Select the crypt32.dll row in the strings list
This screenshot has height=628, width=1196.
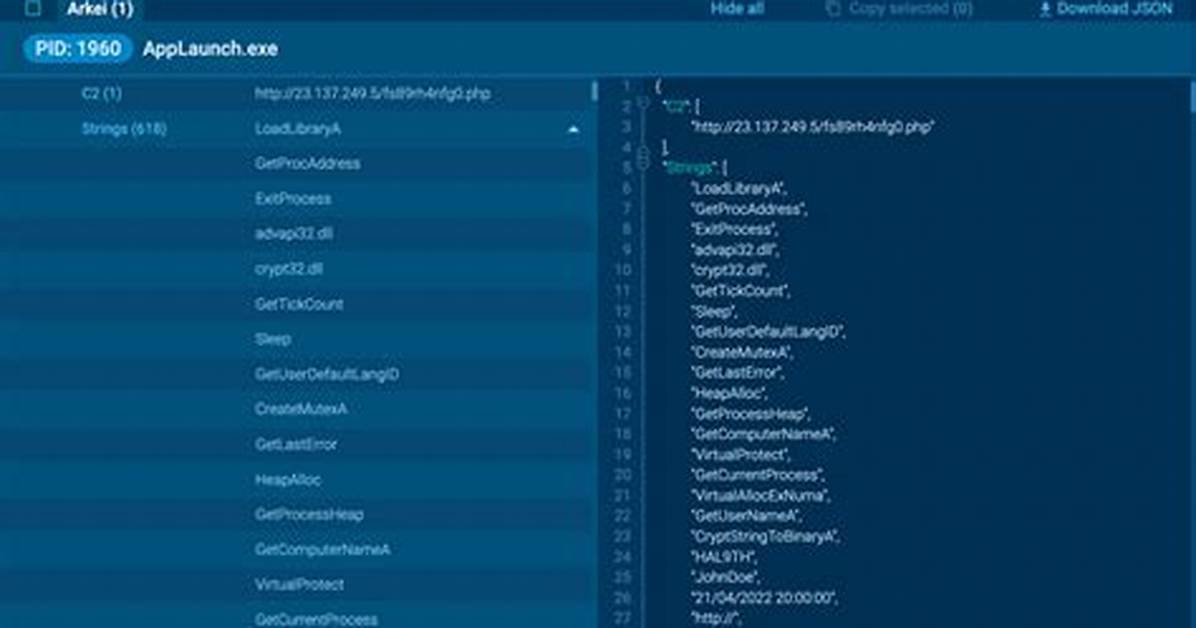297,269
